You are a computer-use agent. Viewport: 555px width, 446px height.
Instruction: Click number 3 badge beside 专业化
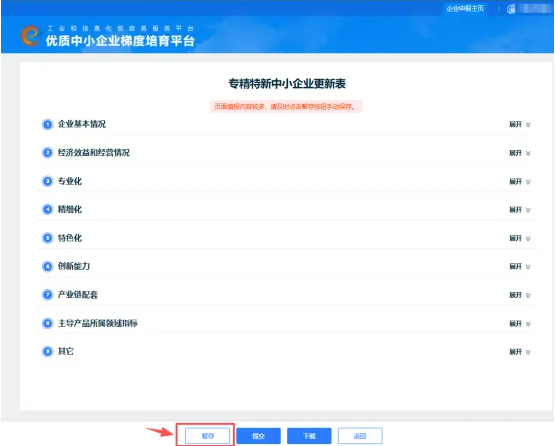point(47,181)
